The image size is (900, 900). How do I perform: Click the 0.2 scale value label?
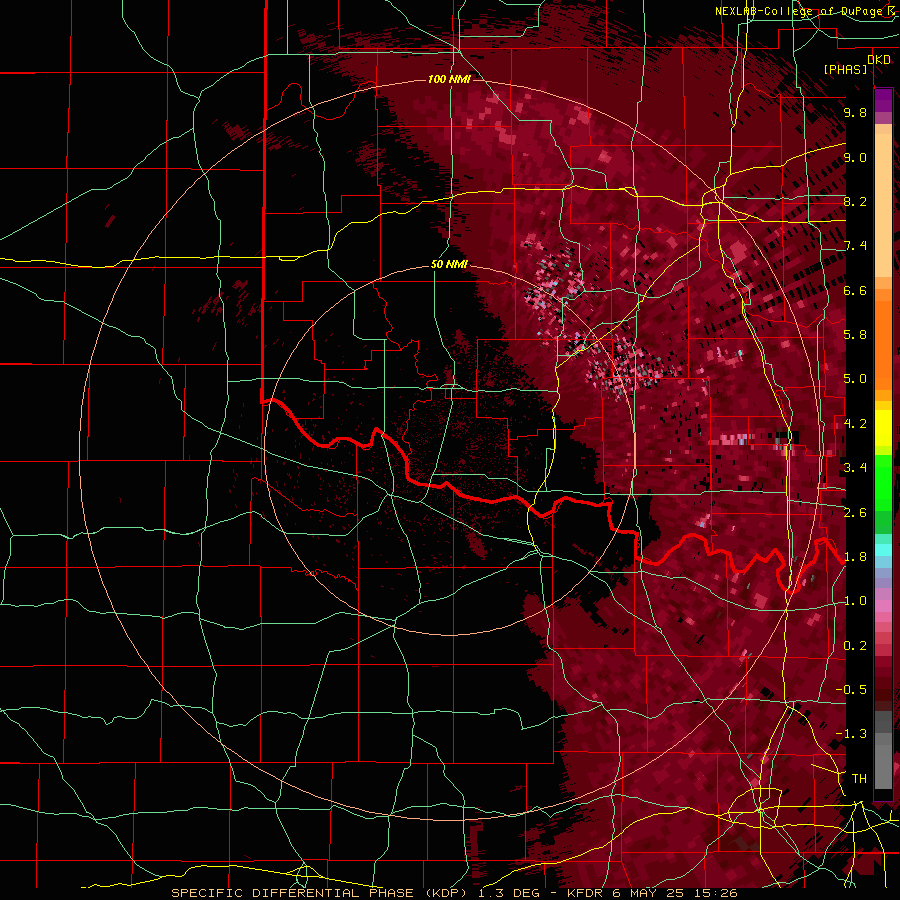click(855, 646)
